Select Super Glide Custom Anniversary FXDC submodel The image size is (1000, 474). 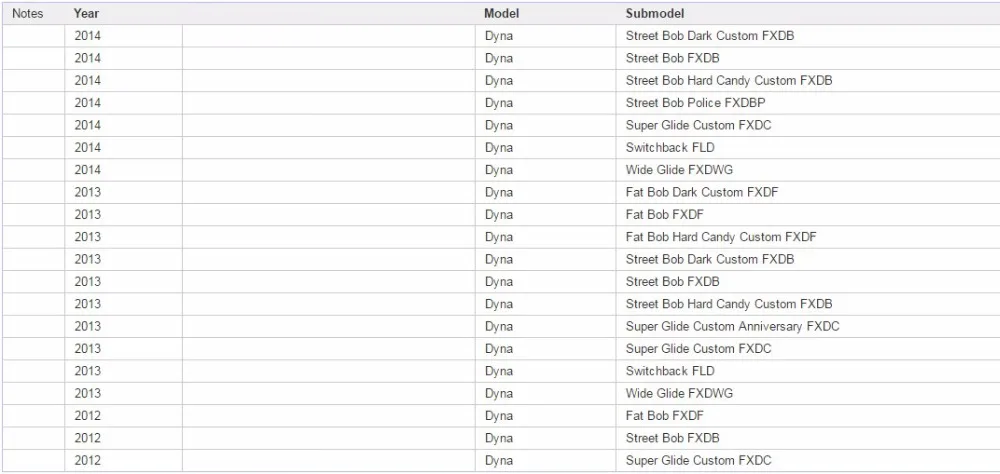tap(733, 326)
